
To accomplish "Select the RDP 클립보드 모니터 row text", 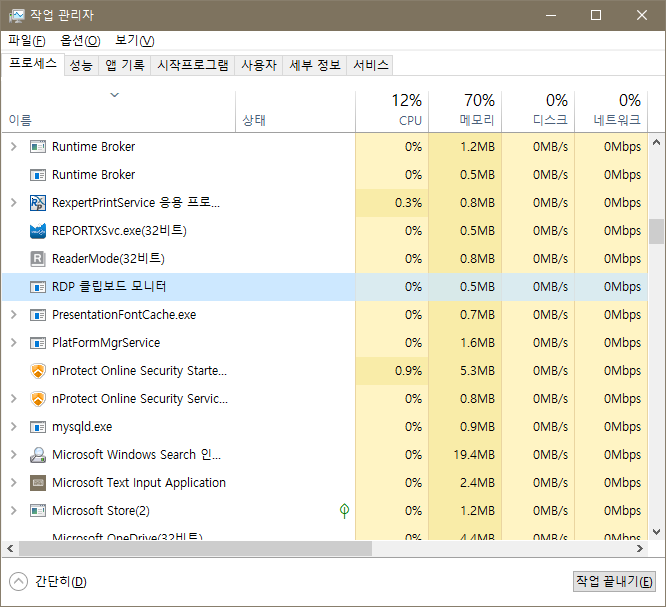I will pos(109,287).
